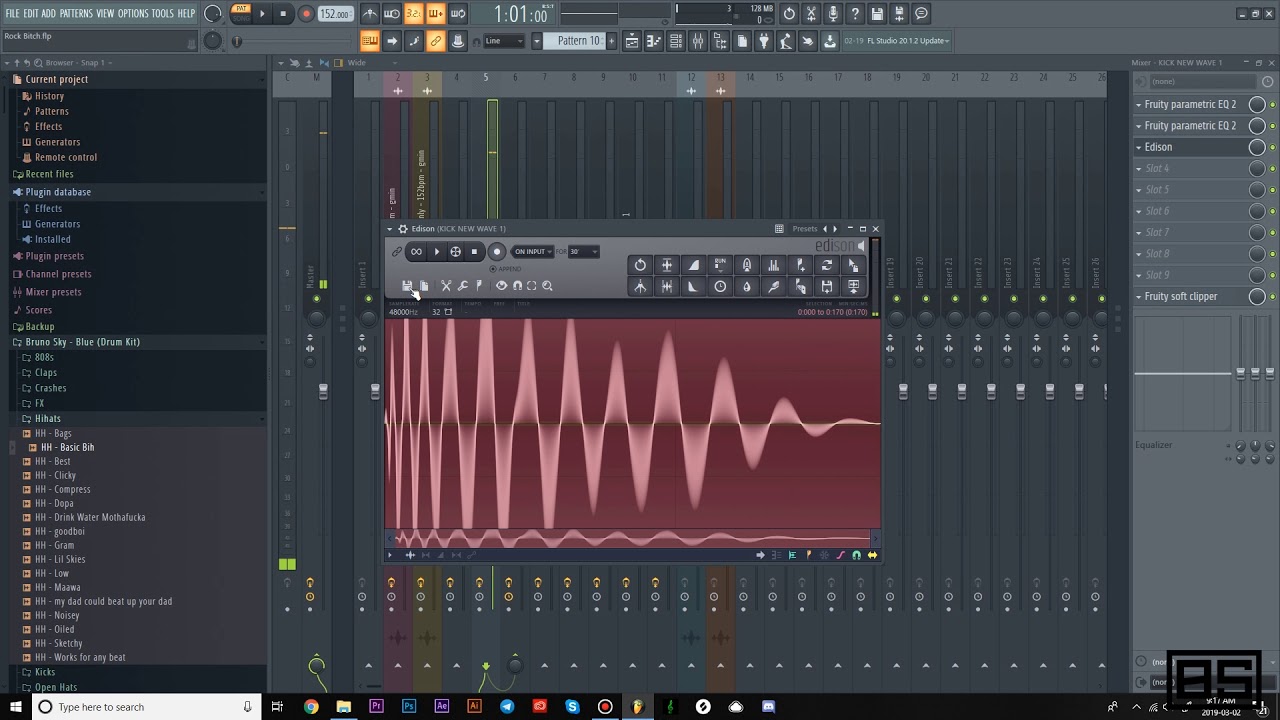Click the Edison normalize button icon
This screenshot has height=720, width=1280.
point(667,265)
